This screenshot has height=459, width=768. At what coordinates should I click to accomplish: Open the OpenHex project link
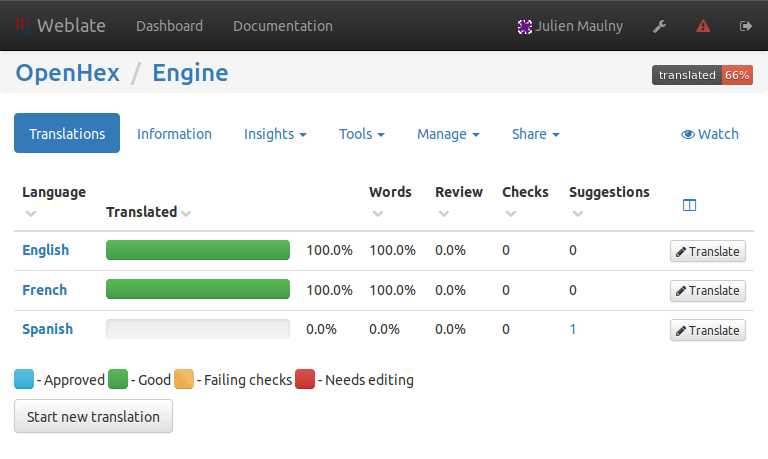[x=68, y=73]
